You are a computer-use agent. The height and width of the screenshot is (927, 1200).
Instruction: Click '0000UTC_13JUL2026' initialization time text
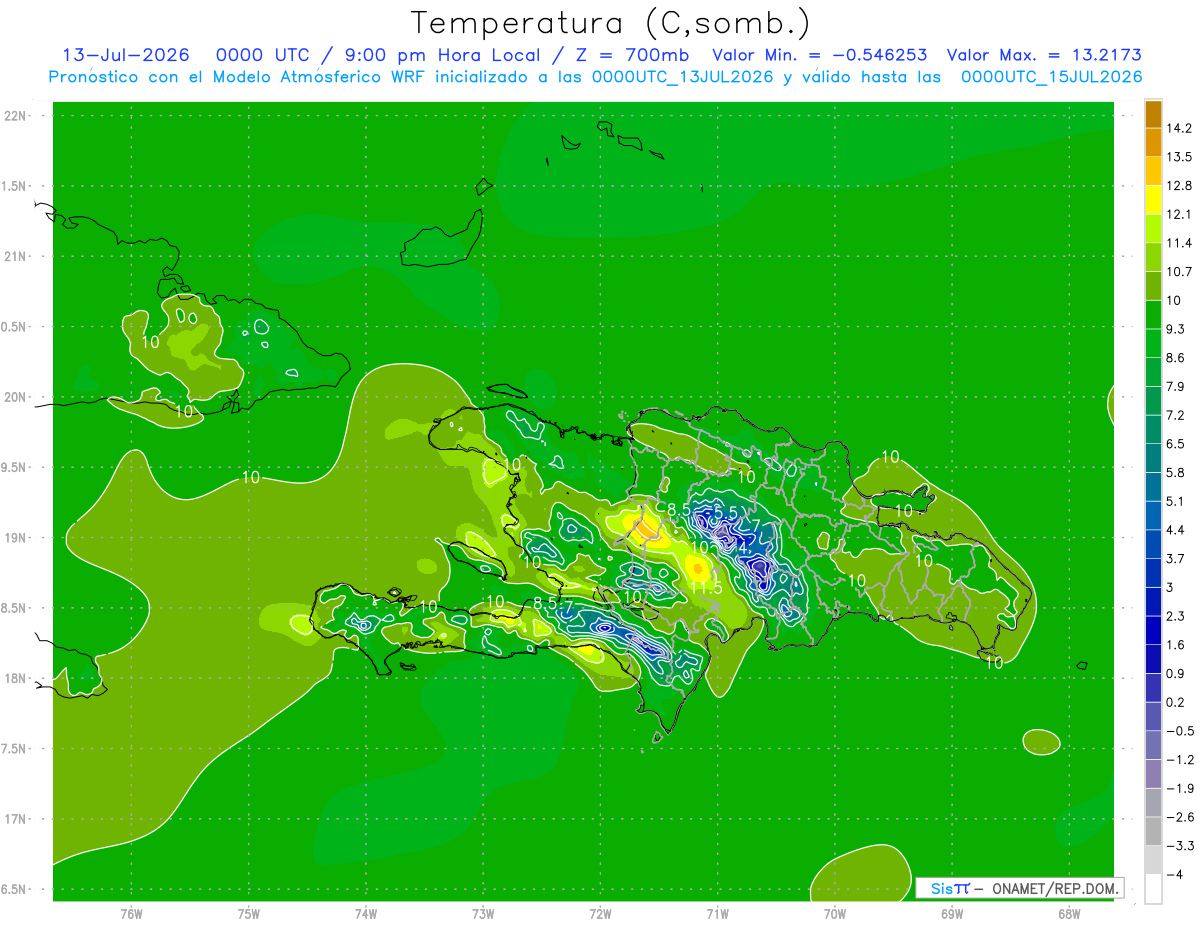pyautogui.click(x=684, y=77)
